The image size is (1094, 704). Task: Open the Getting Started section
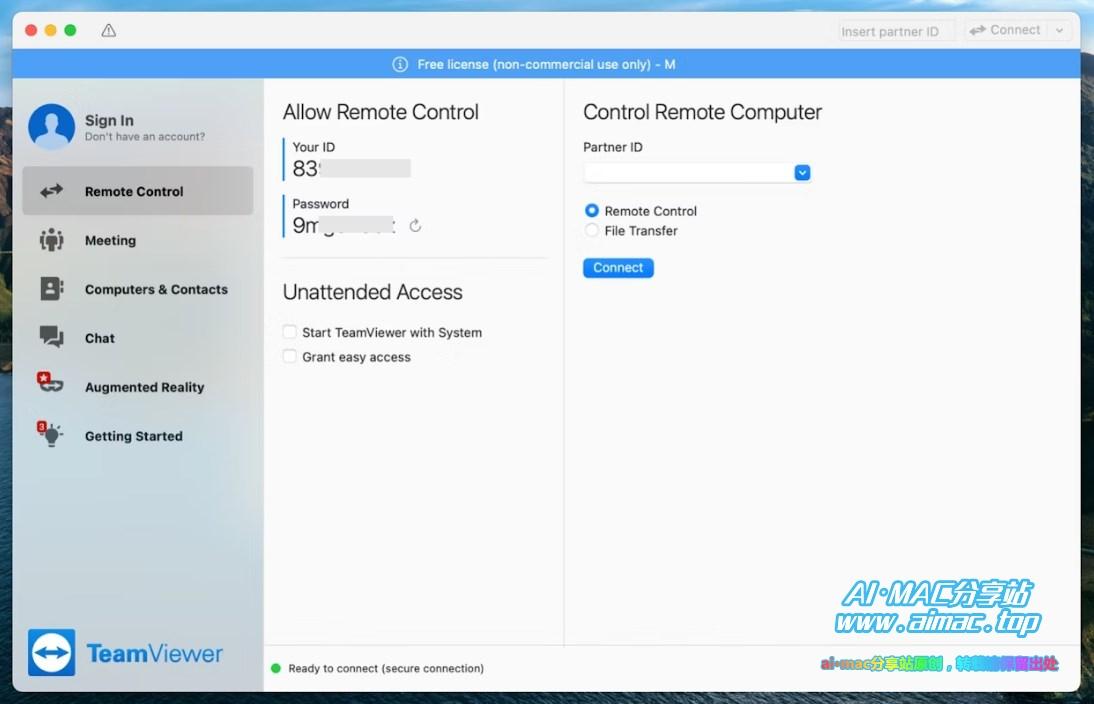(137, 435)
